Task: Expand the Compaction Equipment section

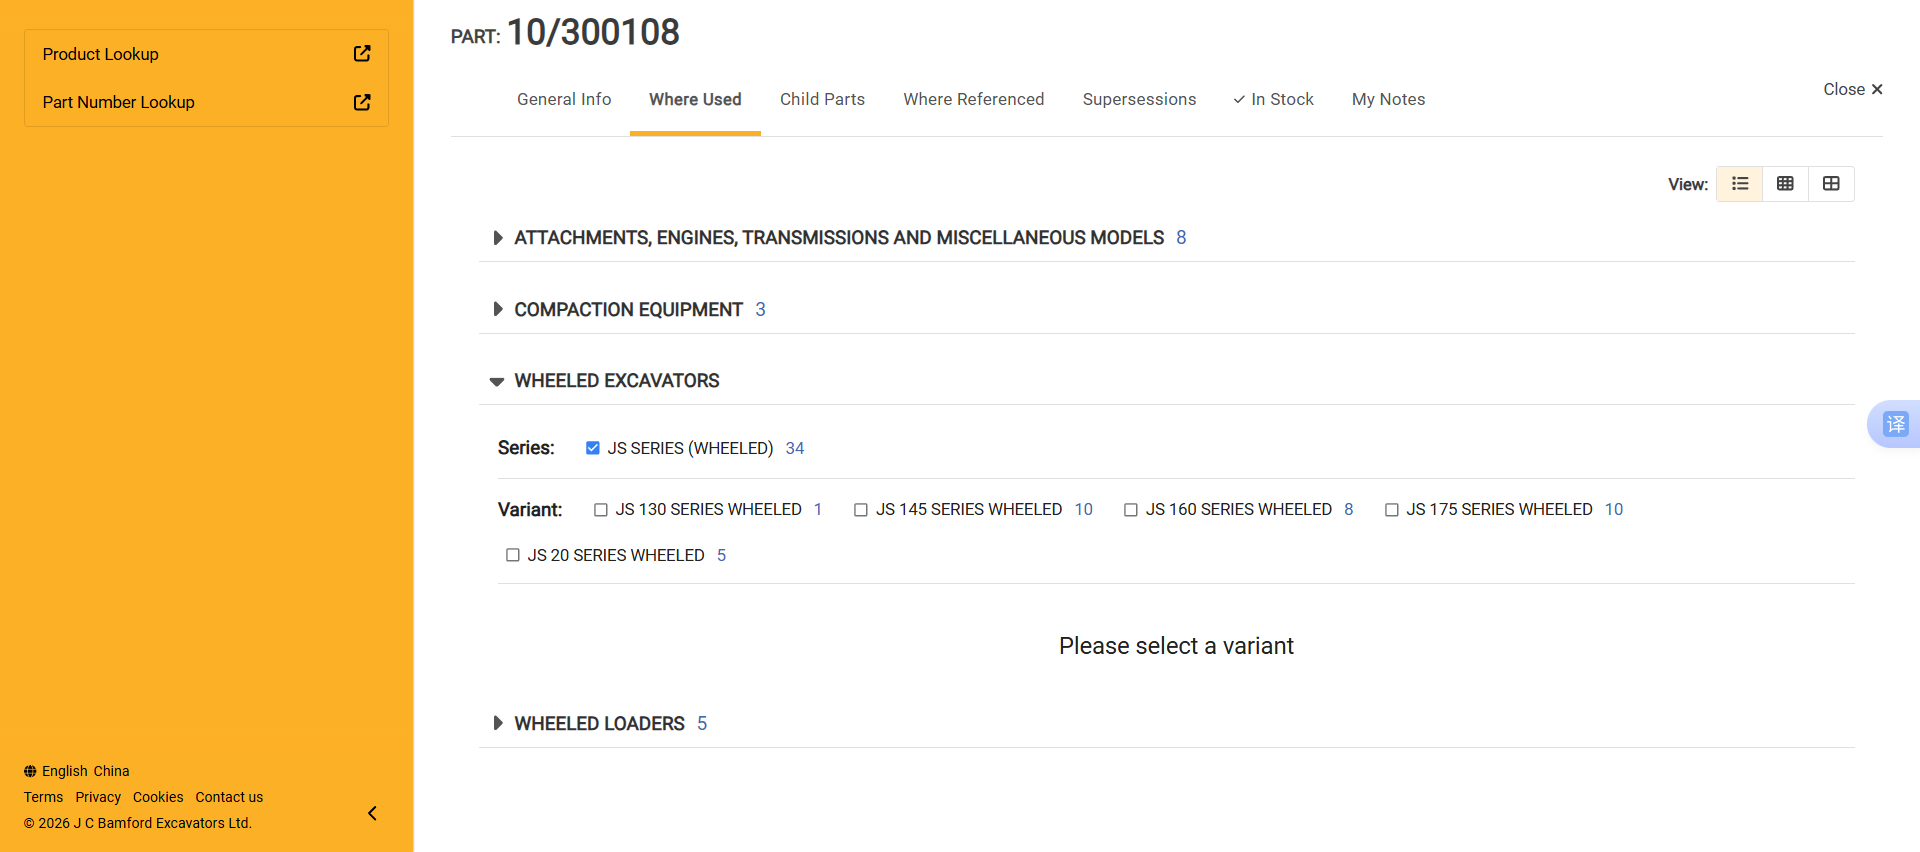Action: click(497, 310)
